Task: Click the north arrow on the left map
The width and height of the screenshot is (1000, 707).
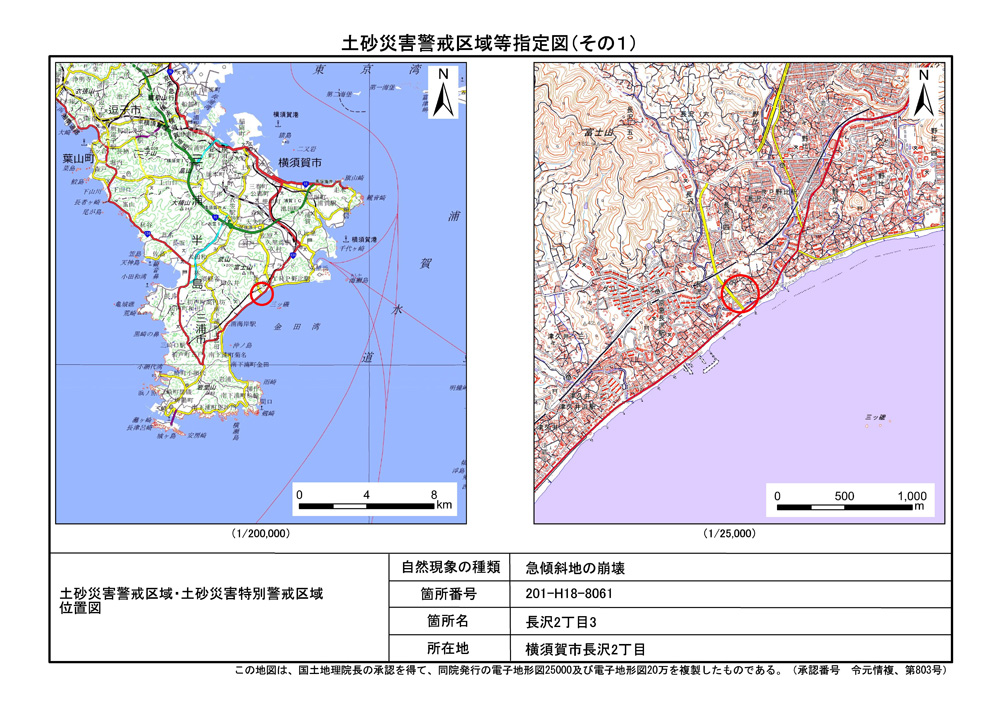Action: [x=442, y=92]
